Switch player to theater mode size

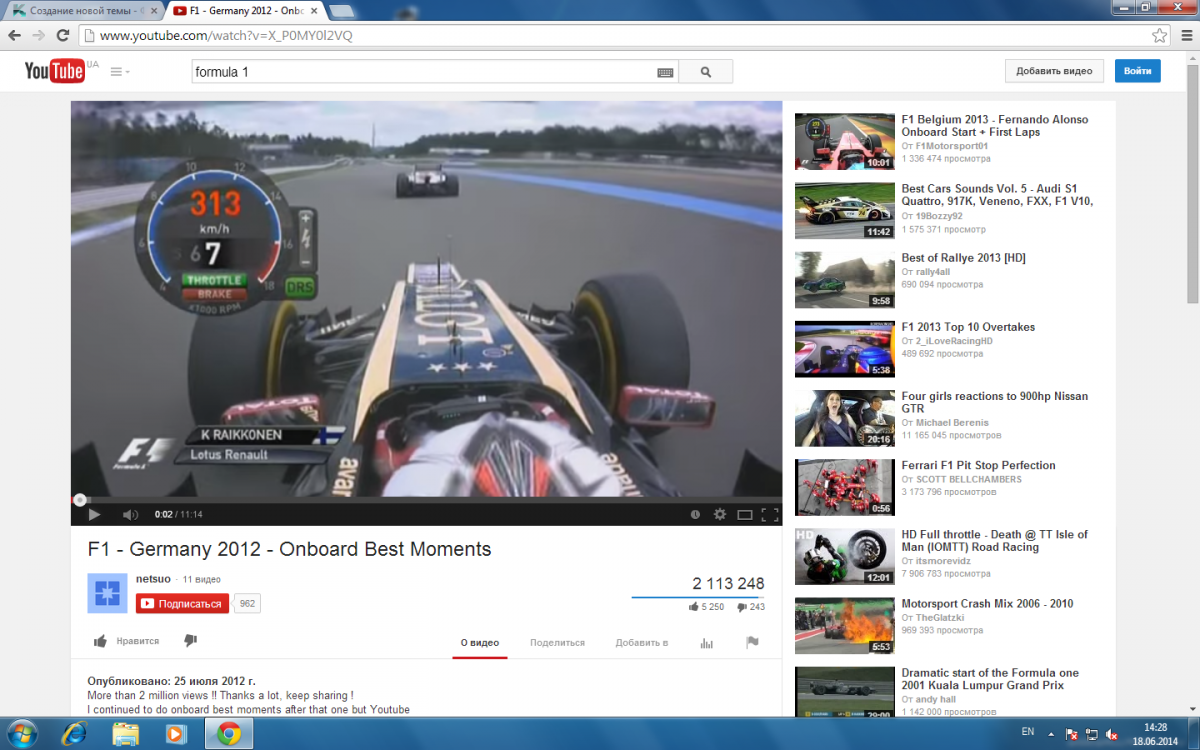click(x=744, y=514)
